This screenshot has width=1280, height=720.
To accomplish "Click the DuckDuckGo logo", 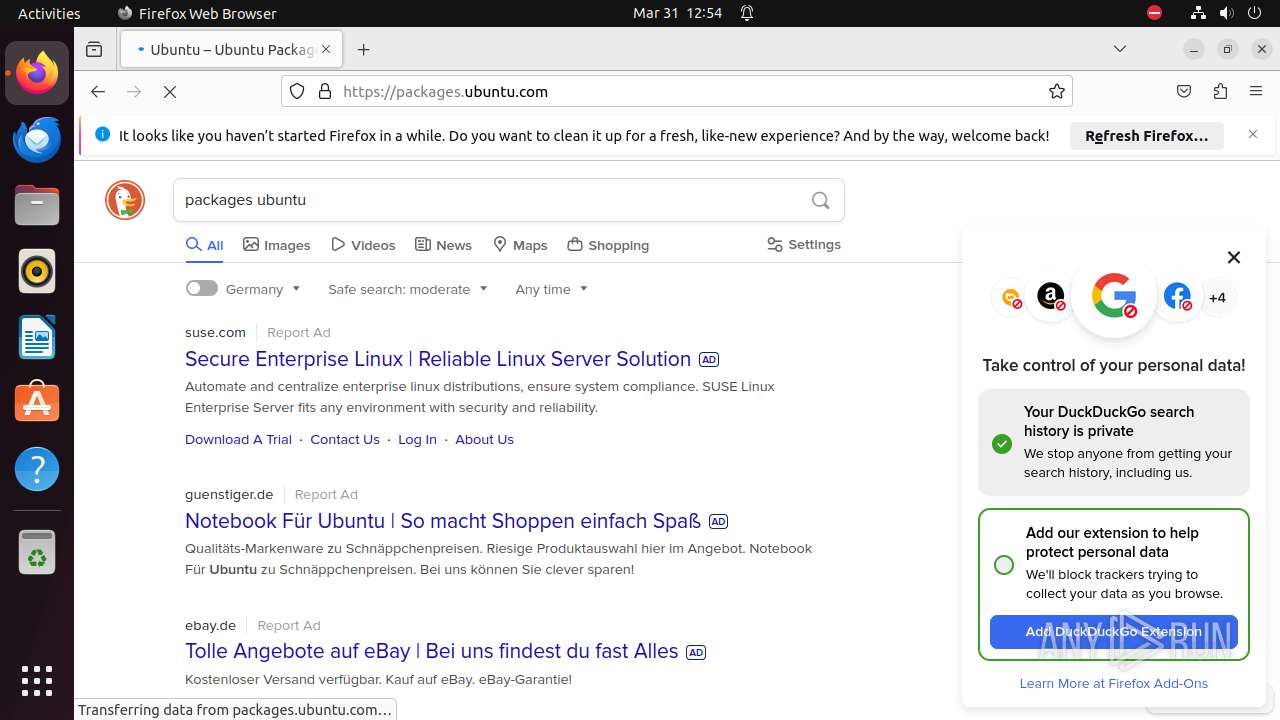I will (125, 200).
